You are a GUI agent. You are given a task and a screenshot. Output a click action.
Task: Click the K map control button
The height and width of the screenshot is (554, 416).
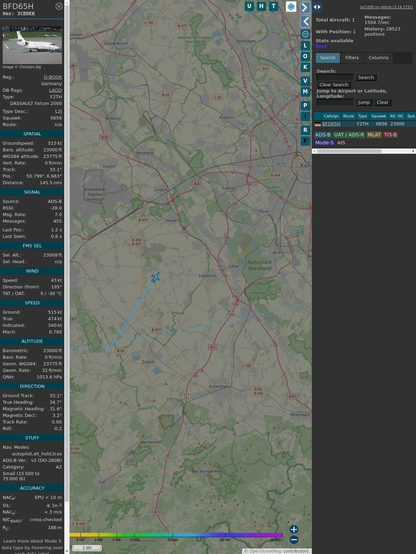(x=305, y=67)
